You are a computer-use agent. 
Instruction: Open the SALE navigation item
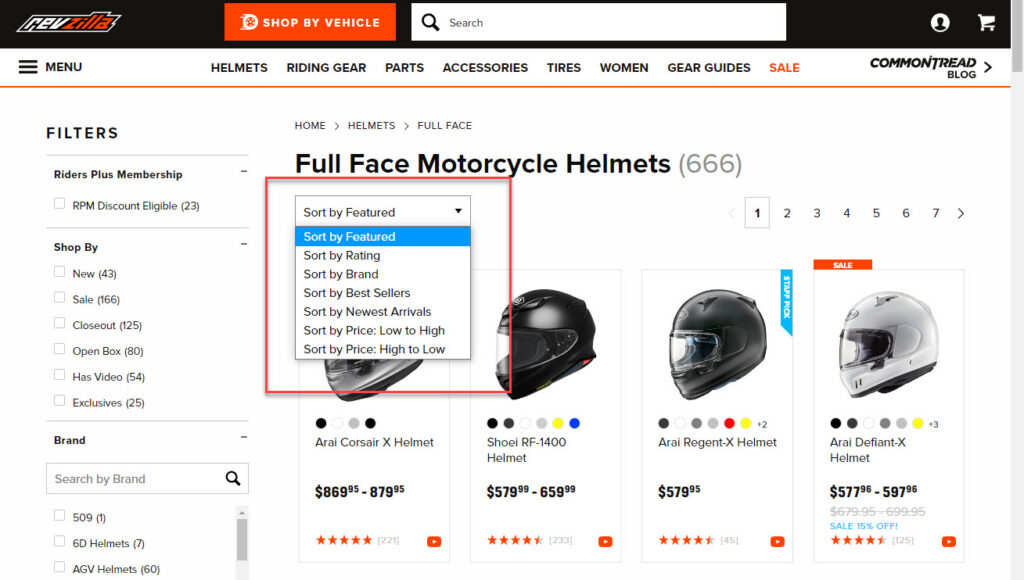(784, 67)
